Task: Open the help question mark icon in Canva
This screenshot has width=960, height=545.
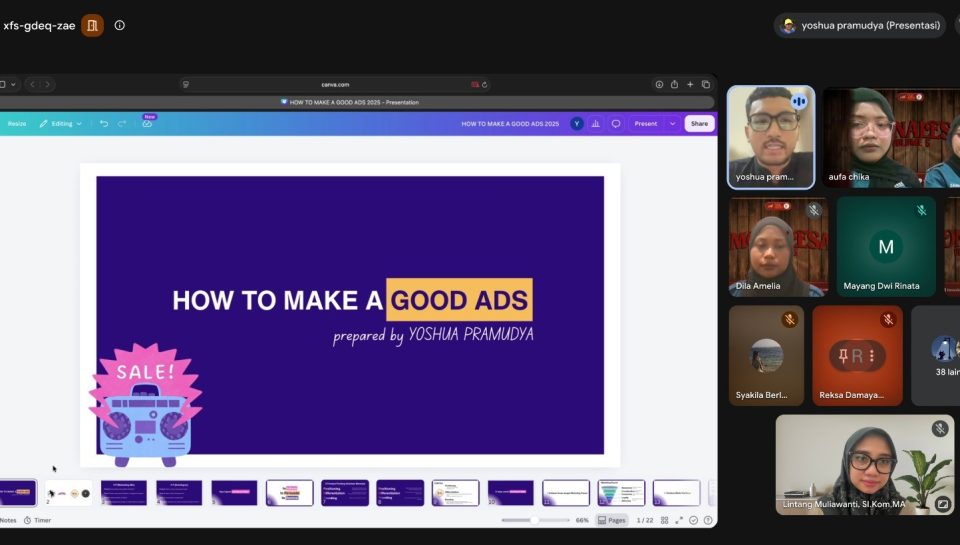Action: pyautogui.click(x=708, y=520)
